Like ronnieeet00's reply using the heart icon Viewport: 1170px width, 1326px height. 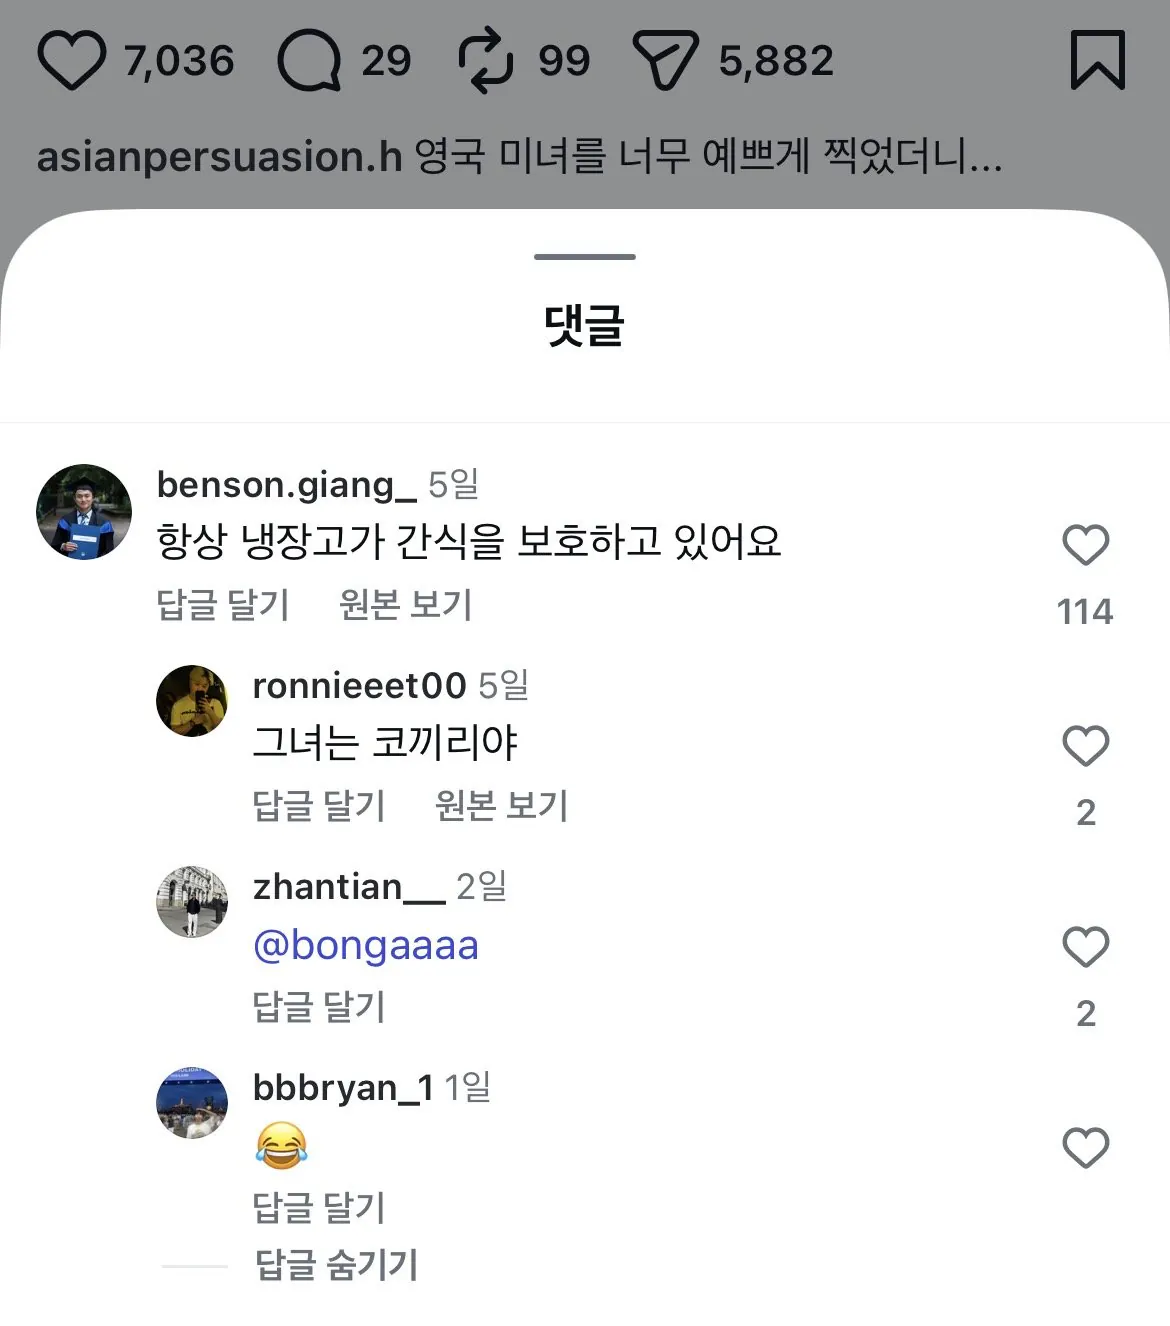click(1086, 746)
